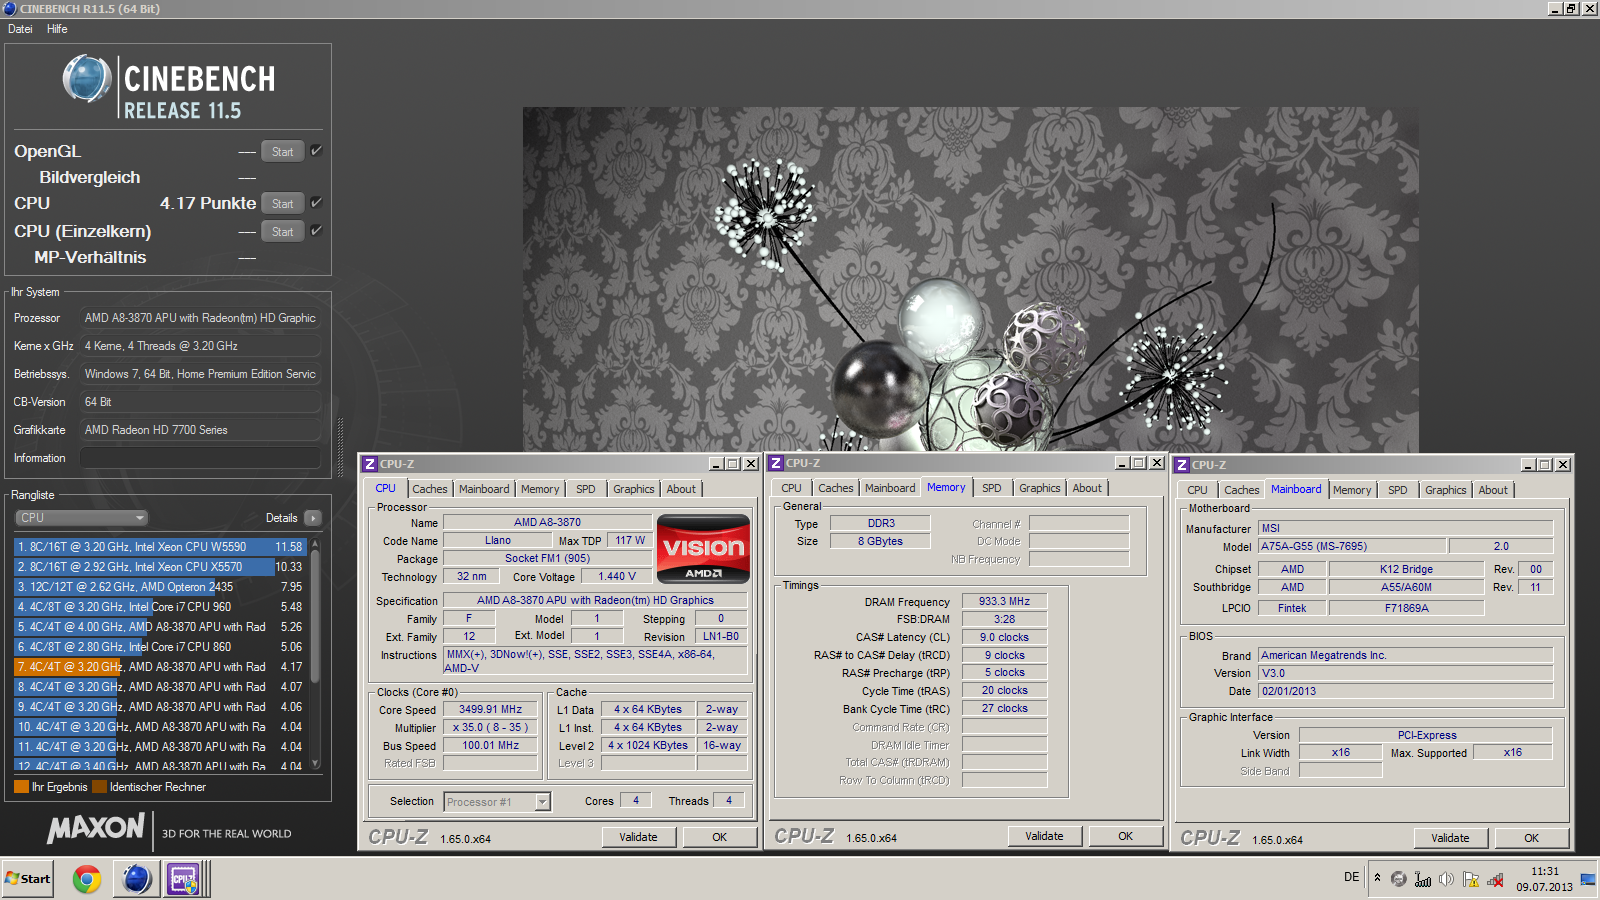Viewport: 1600px width, 900px height.
Task: Start the CPU benchmark
Action: click(x=282, y=204)
